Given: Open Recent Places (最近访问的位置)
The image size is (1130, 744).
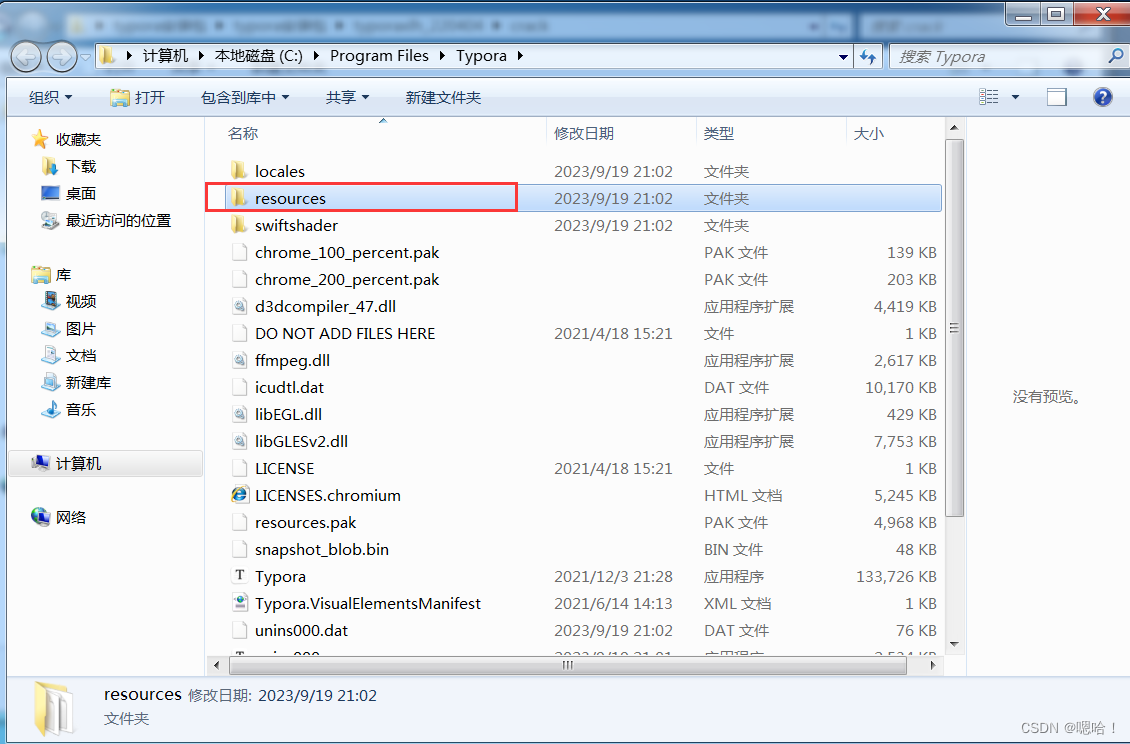Looking at the screenshot, I should point(118,221).
